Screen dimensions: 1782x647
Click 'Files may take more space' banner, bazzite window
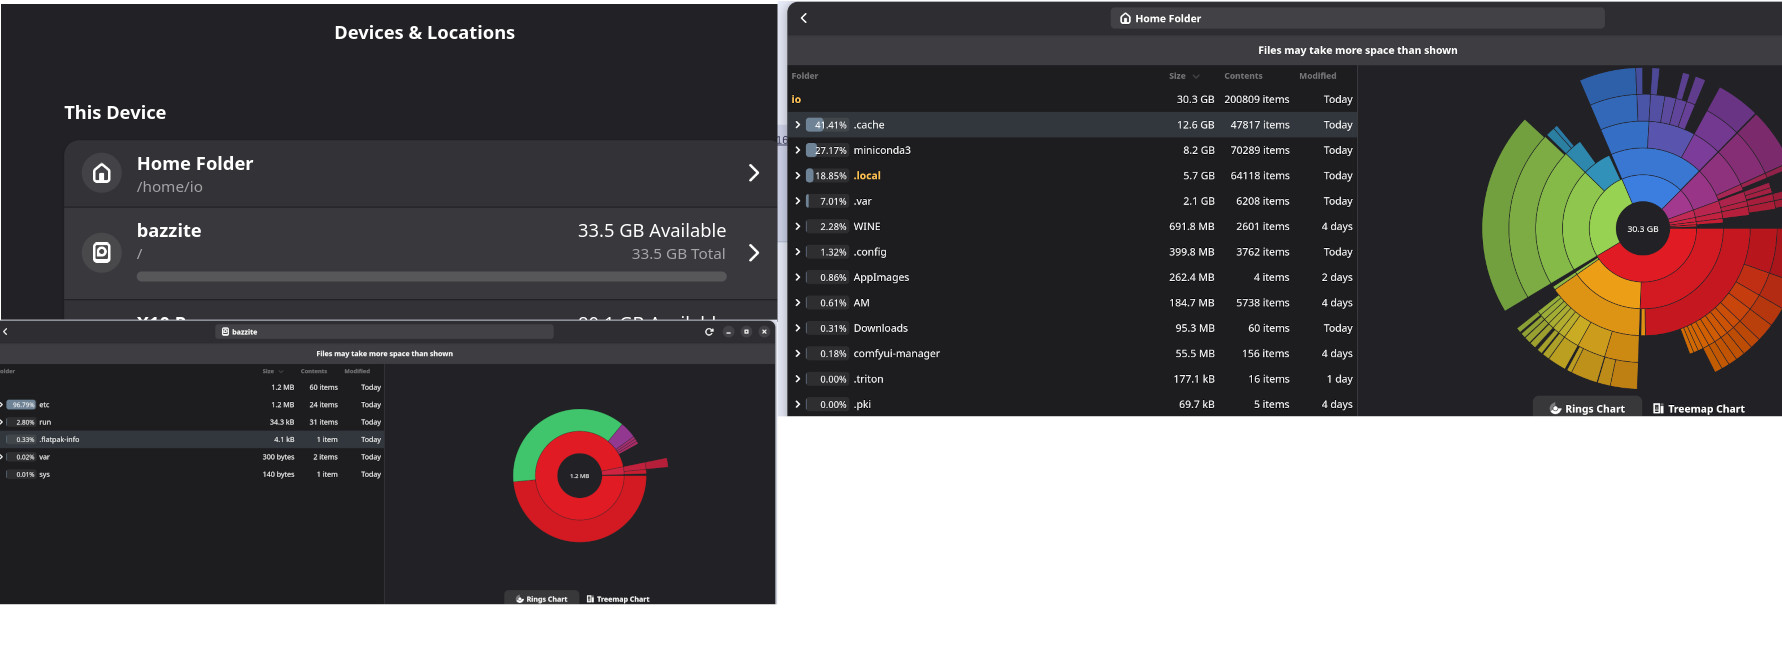click(x=384, y=354)
